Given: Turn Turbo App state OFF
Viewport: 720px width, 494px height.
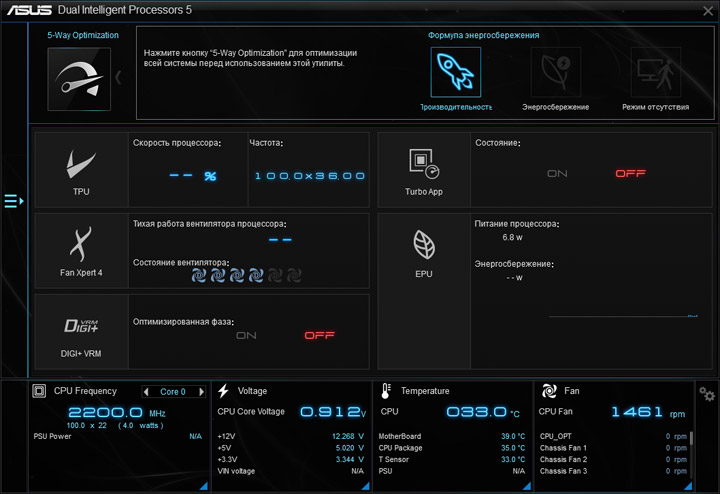Looking at the screenshot, I should [x=630, y=174].
